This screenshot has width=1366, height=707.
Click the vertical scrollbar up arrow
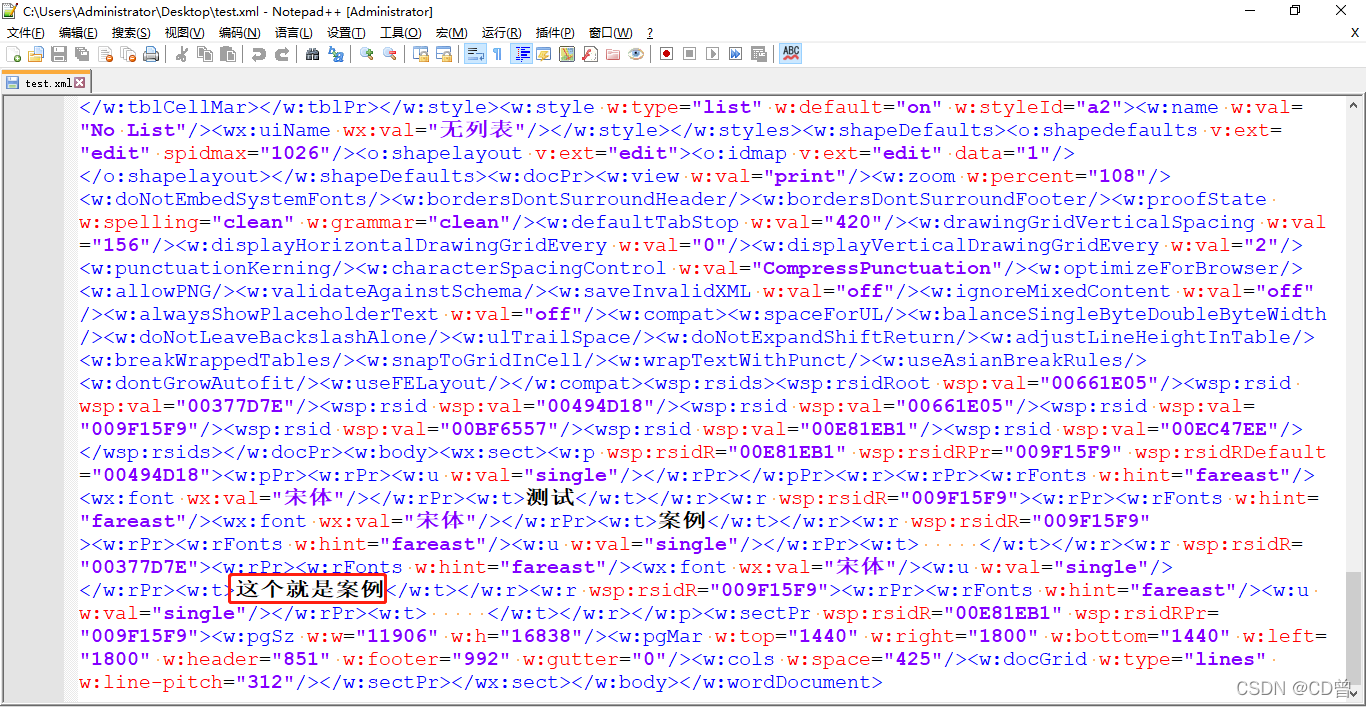(1354, 106)
